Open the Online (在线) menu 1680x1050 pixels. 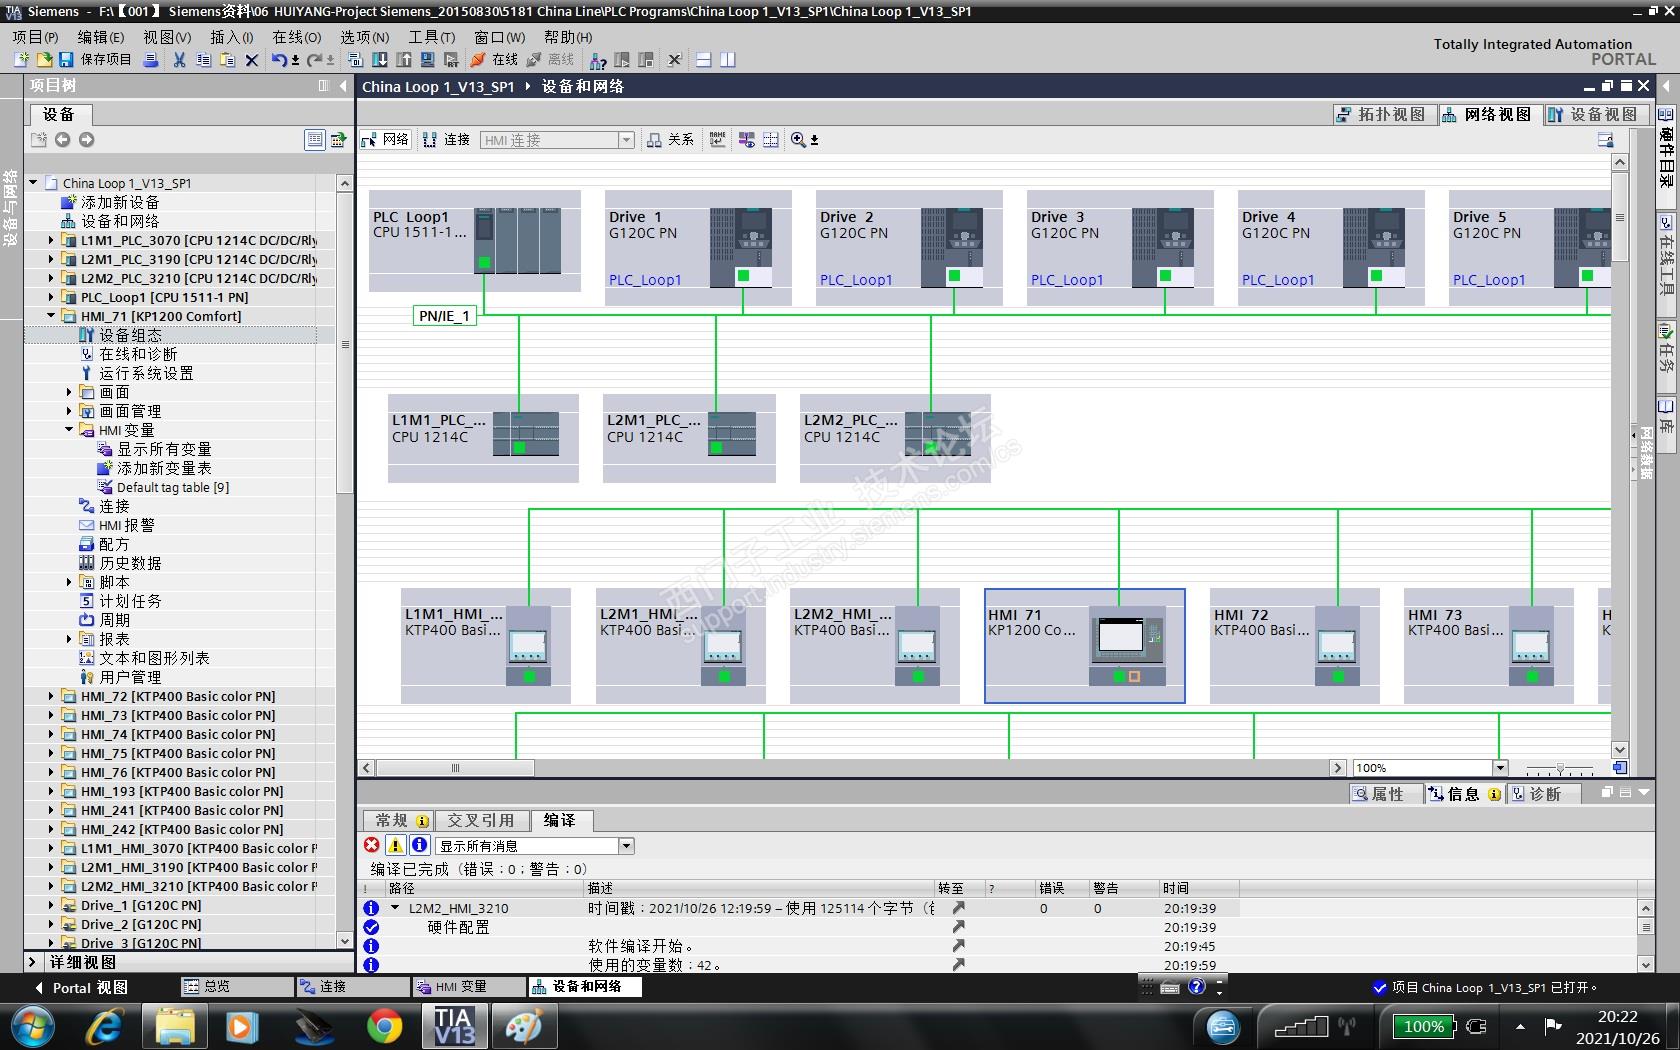click(x=296, y=37)
